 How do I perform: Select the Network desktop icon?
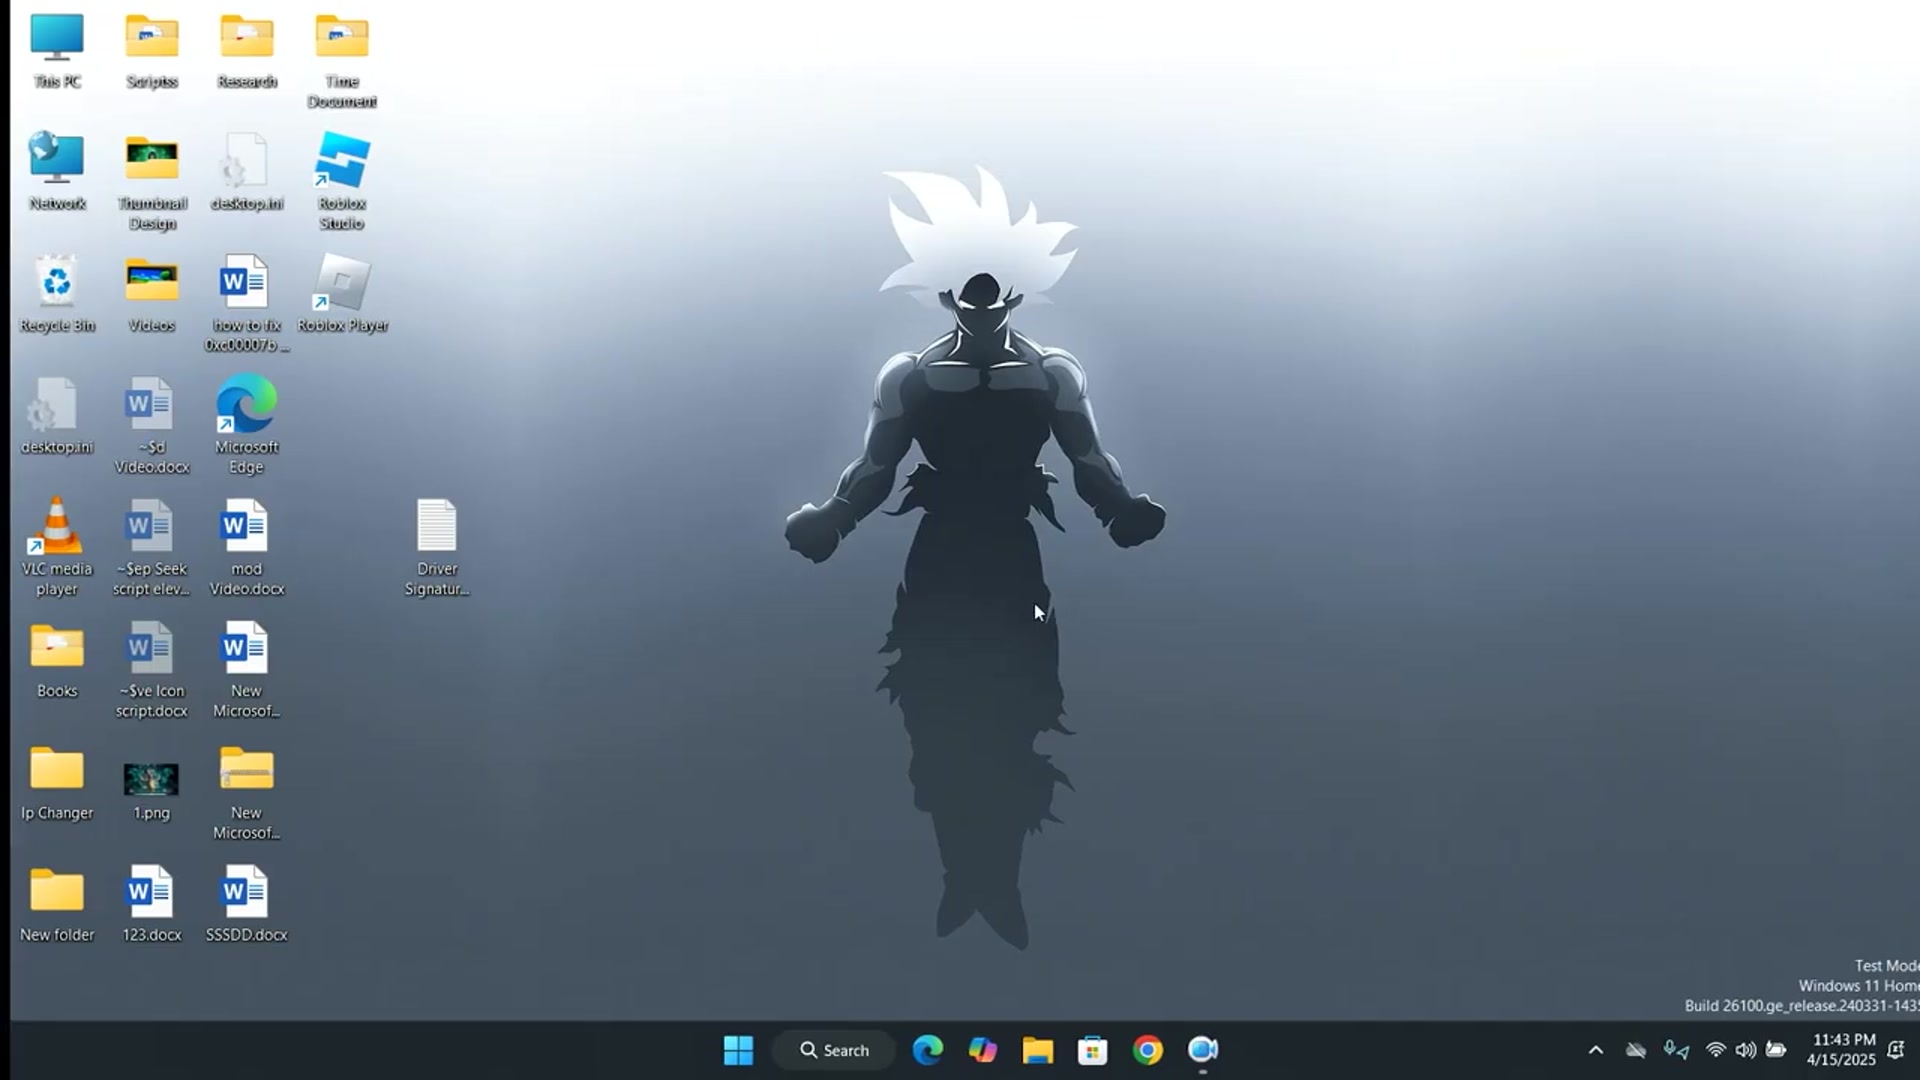[x=57, y=172]
